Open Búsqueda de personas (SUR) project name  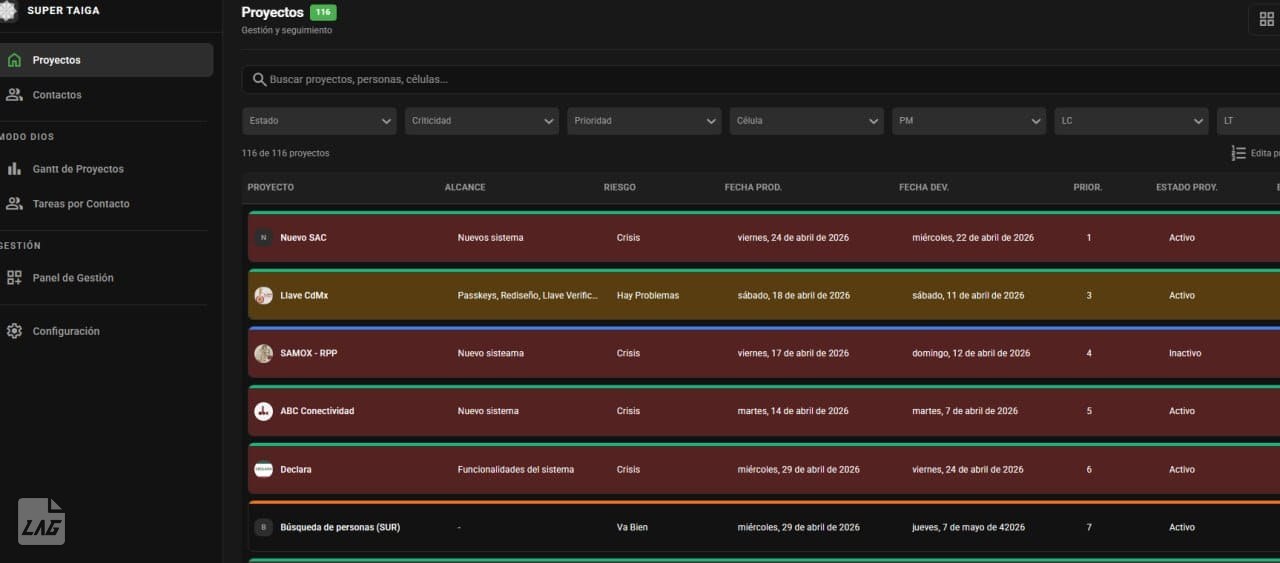(x=340, y=527)
